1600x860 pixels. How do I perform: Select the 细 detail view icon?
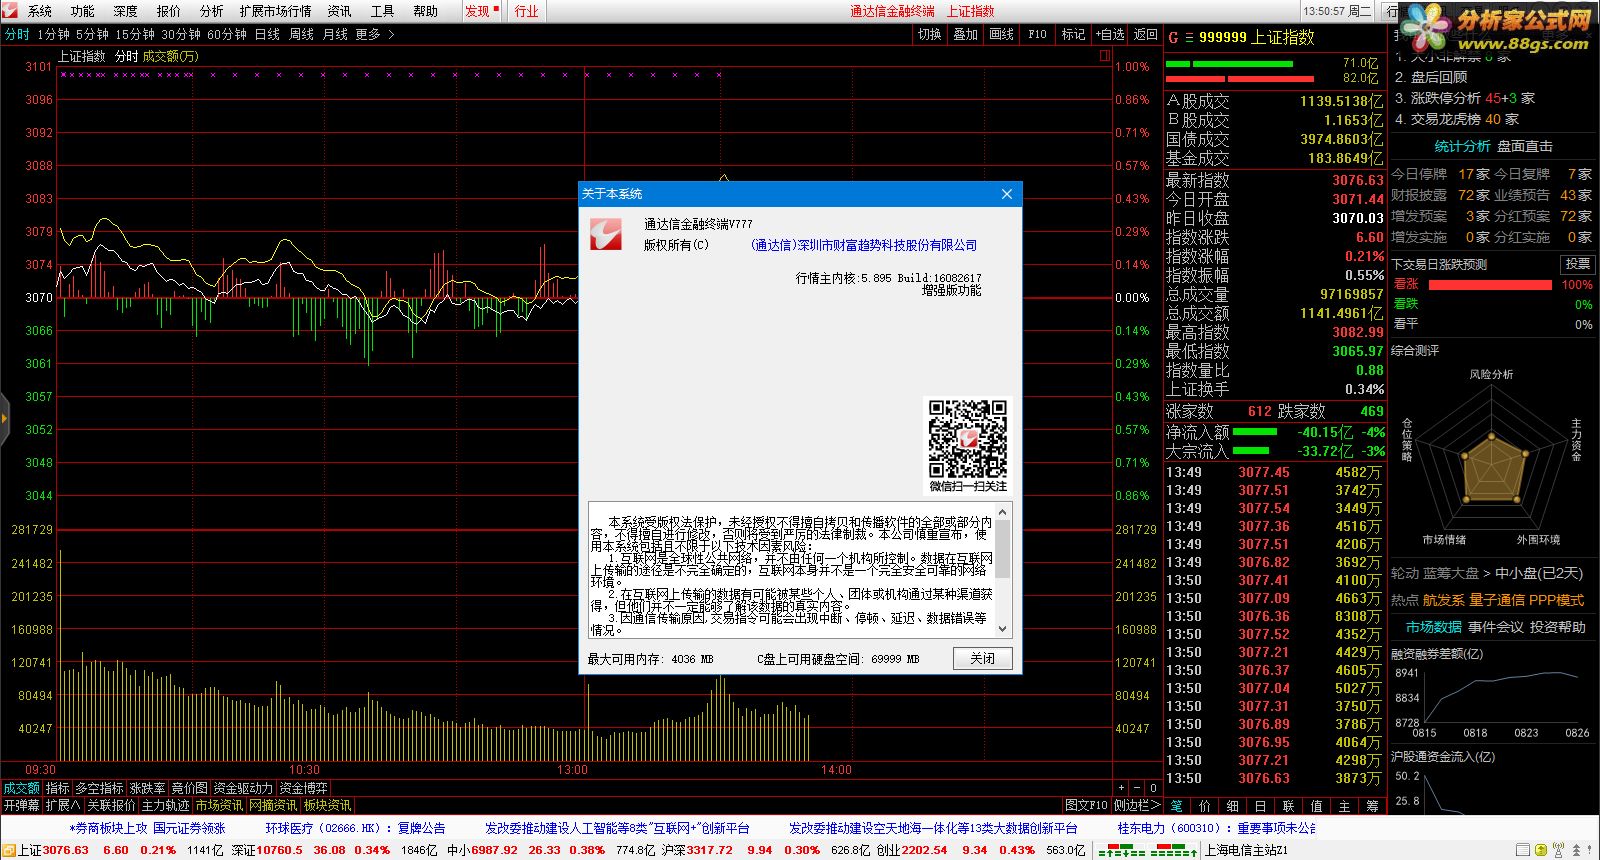pos(1233,805)
